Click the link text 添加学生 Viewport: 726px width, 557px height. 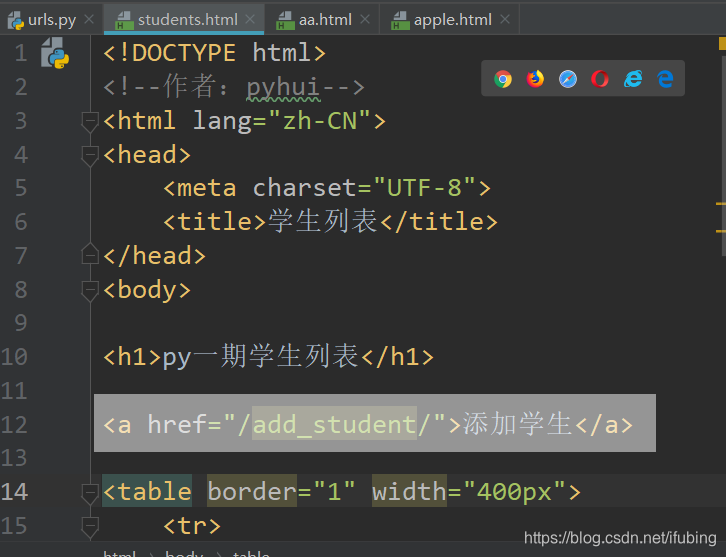coord(518,424)
